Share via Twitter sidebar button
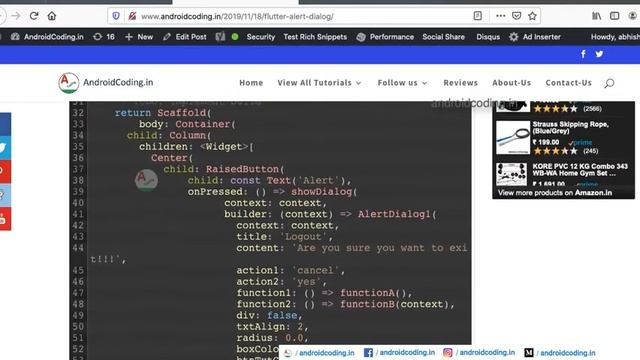This screenshot has height=360, width=640. click(x=5, y=148)
